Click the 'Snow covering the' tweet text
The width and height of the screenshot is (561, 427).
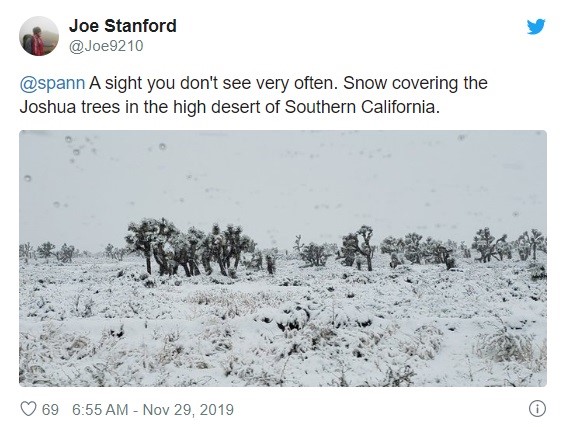415,83
